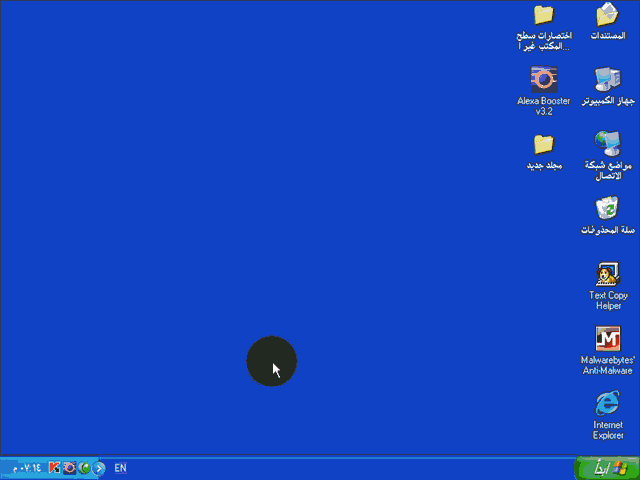Select the Recycle Bin (سلة المحذوفات) icon
Viewport: 640px width, 480px height.
608,208
